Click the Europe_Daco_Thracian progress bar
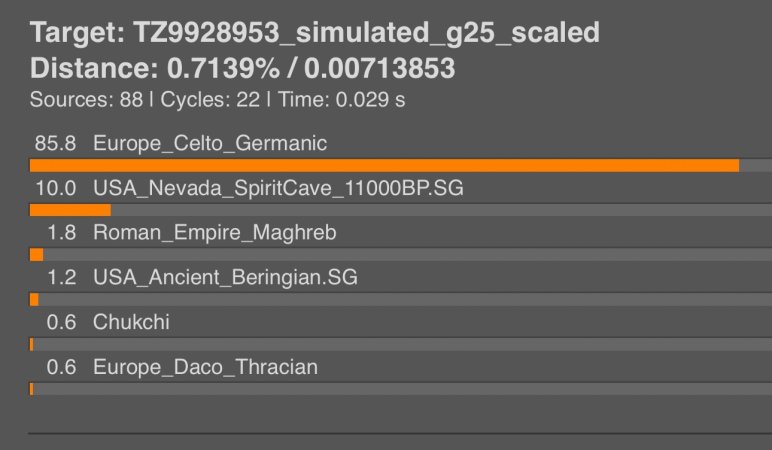Image resolution: width=772 pixels, height=450 pixels. tap(401, 389)
